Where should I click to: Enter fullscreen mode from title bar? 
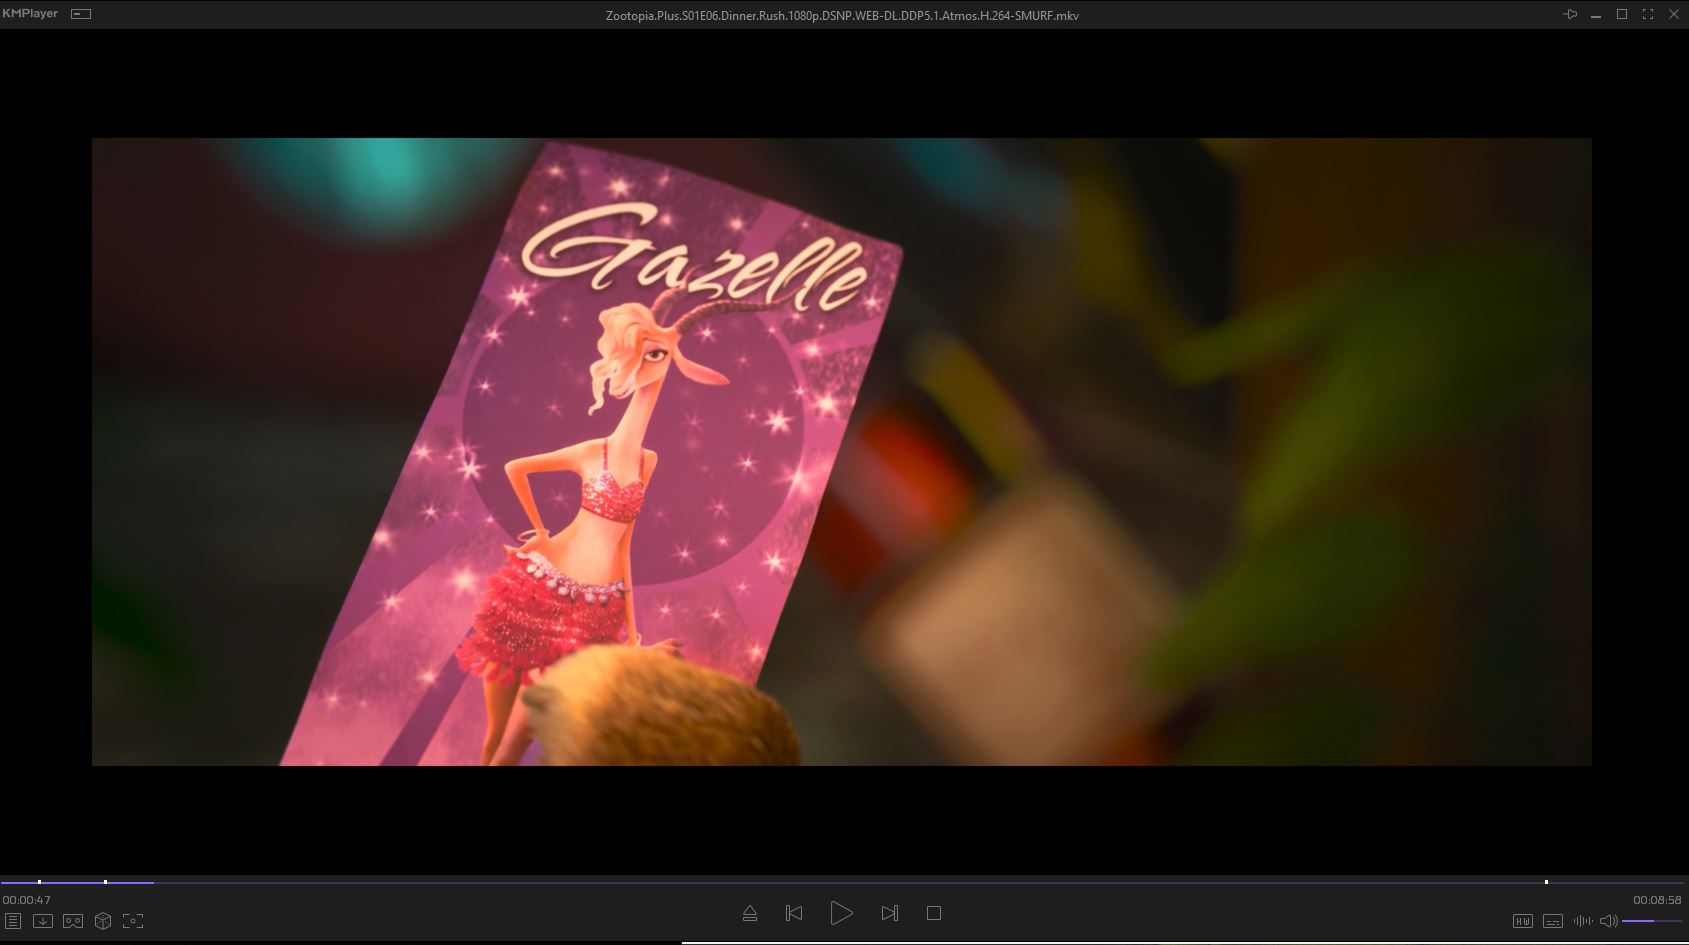1648,14
